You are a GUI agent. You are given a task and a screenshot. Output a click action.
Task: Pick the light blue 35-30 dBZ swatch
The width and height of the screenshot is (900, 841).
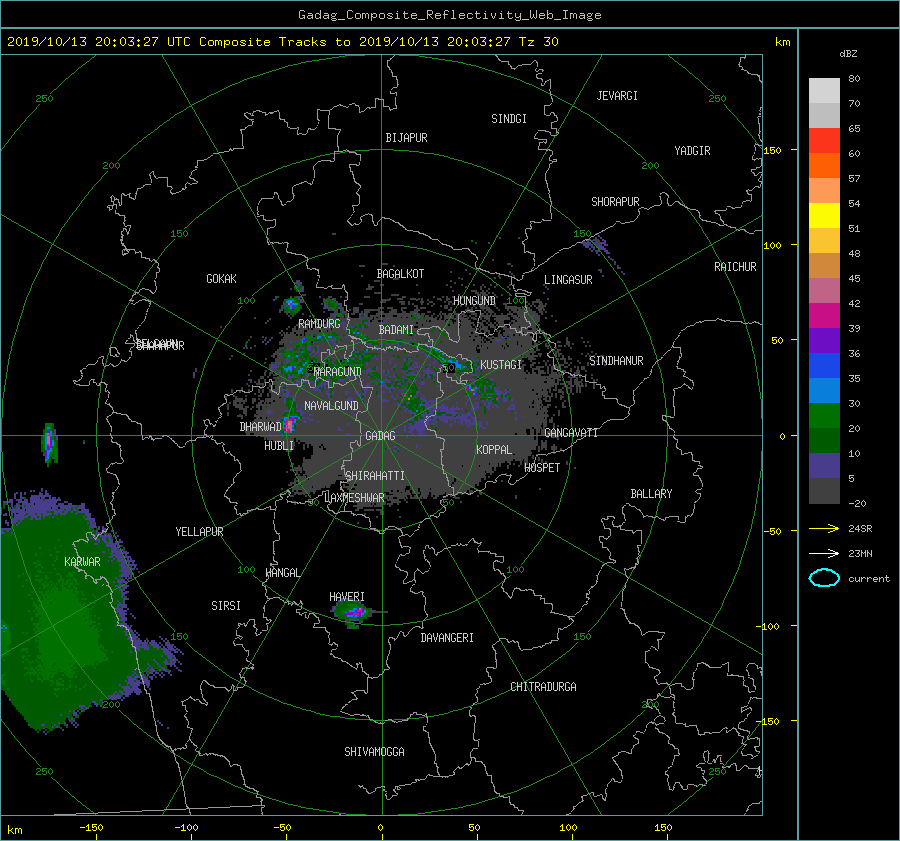[x=824, y=390]
